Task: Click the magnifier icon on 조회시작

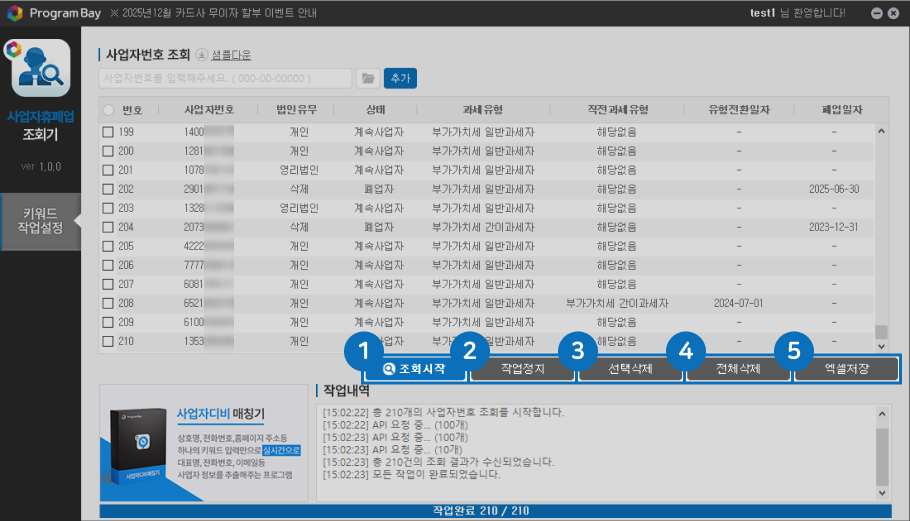Action: 389,369
